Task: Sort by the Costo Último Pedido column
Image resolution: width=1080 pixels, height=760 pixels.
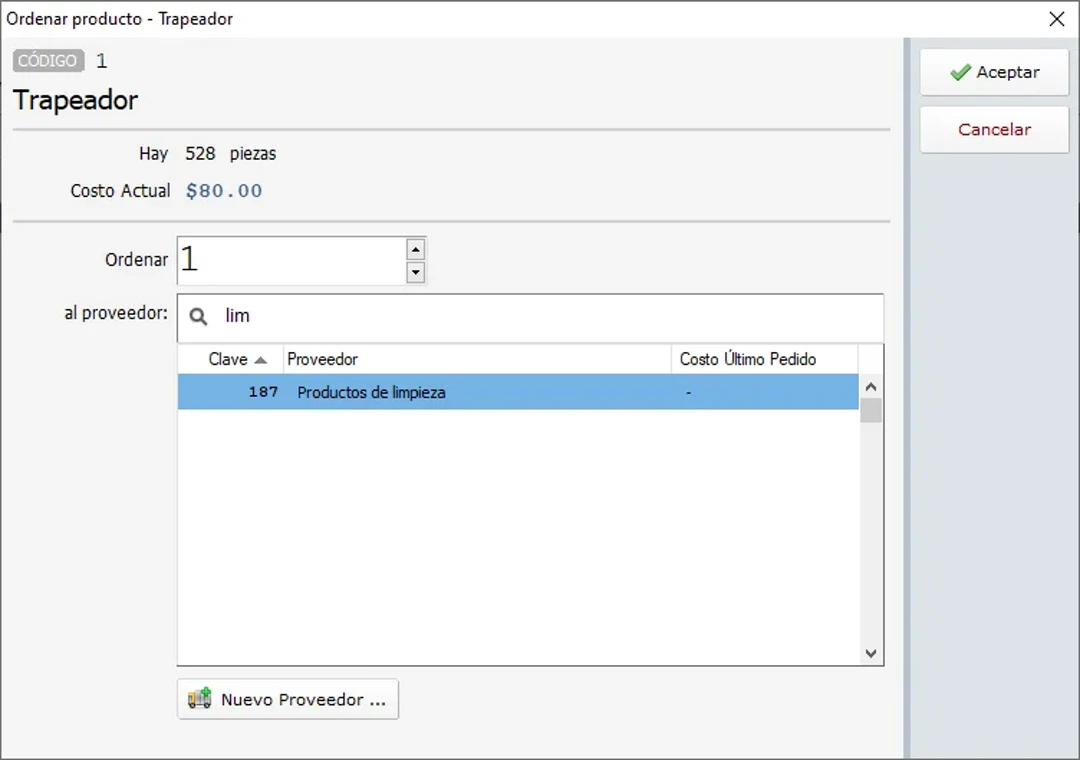Action: coord(764,359)
